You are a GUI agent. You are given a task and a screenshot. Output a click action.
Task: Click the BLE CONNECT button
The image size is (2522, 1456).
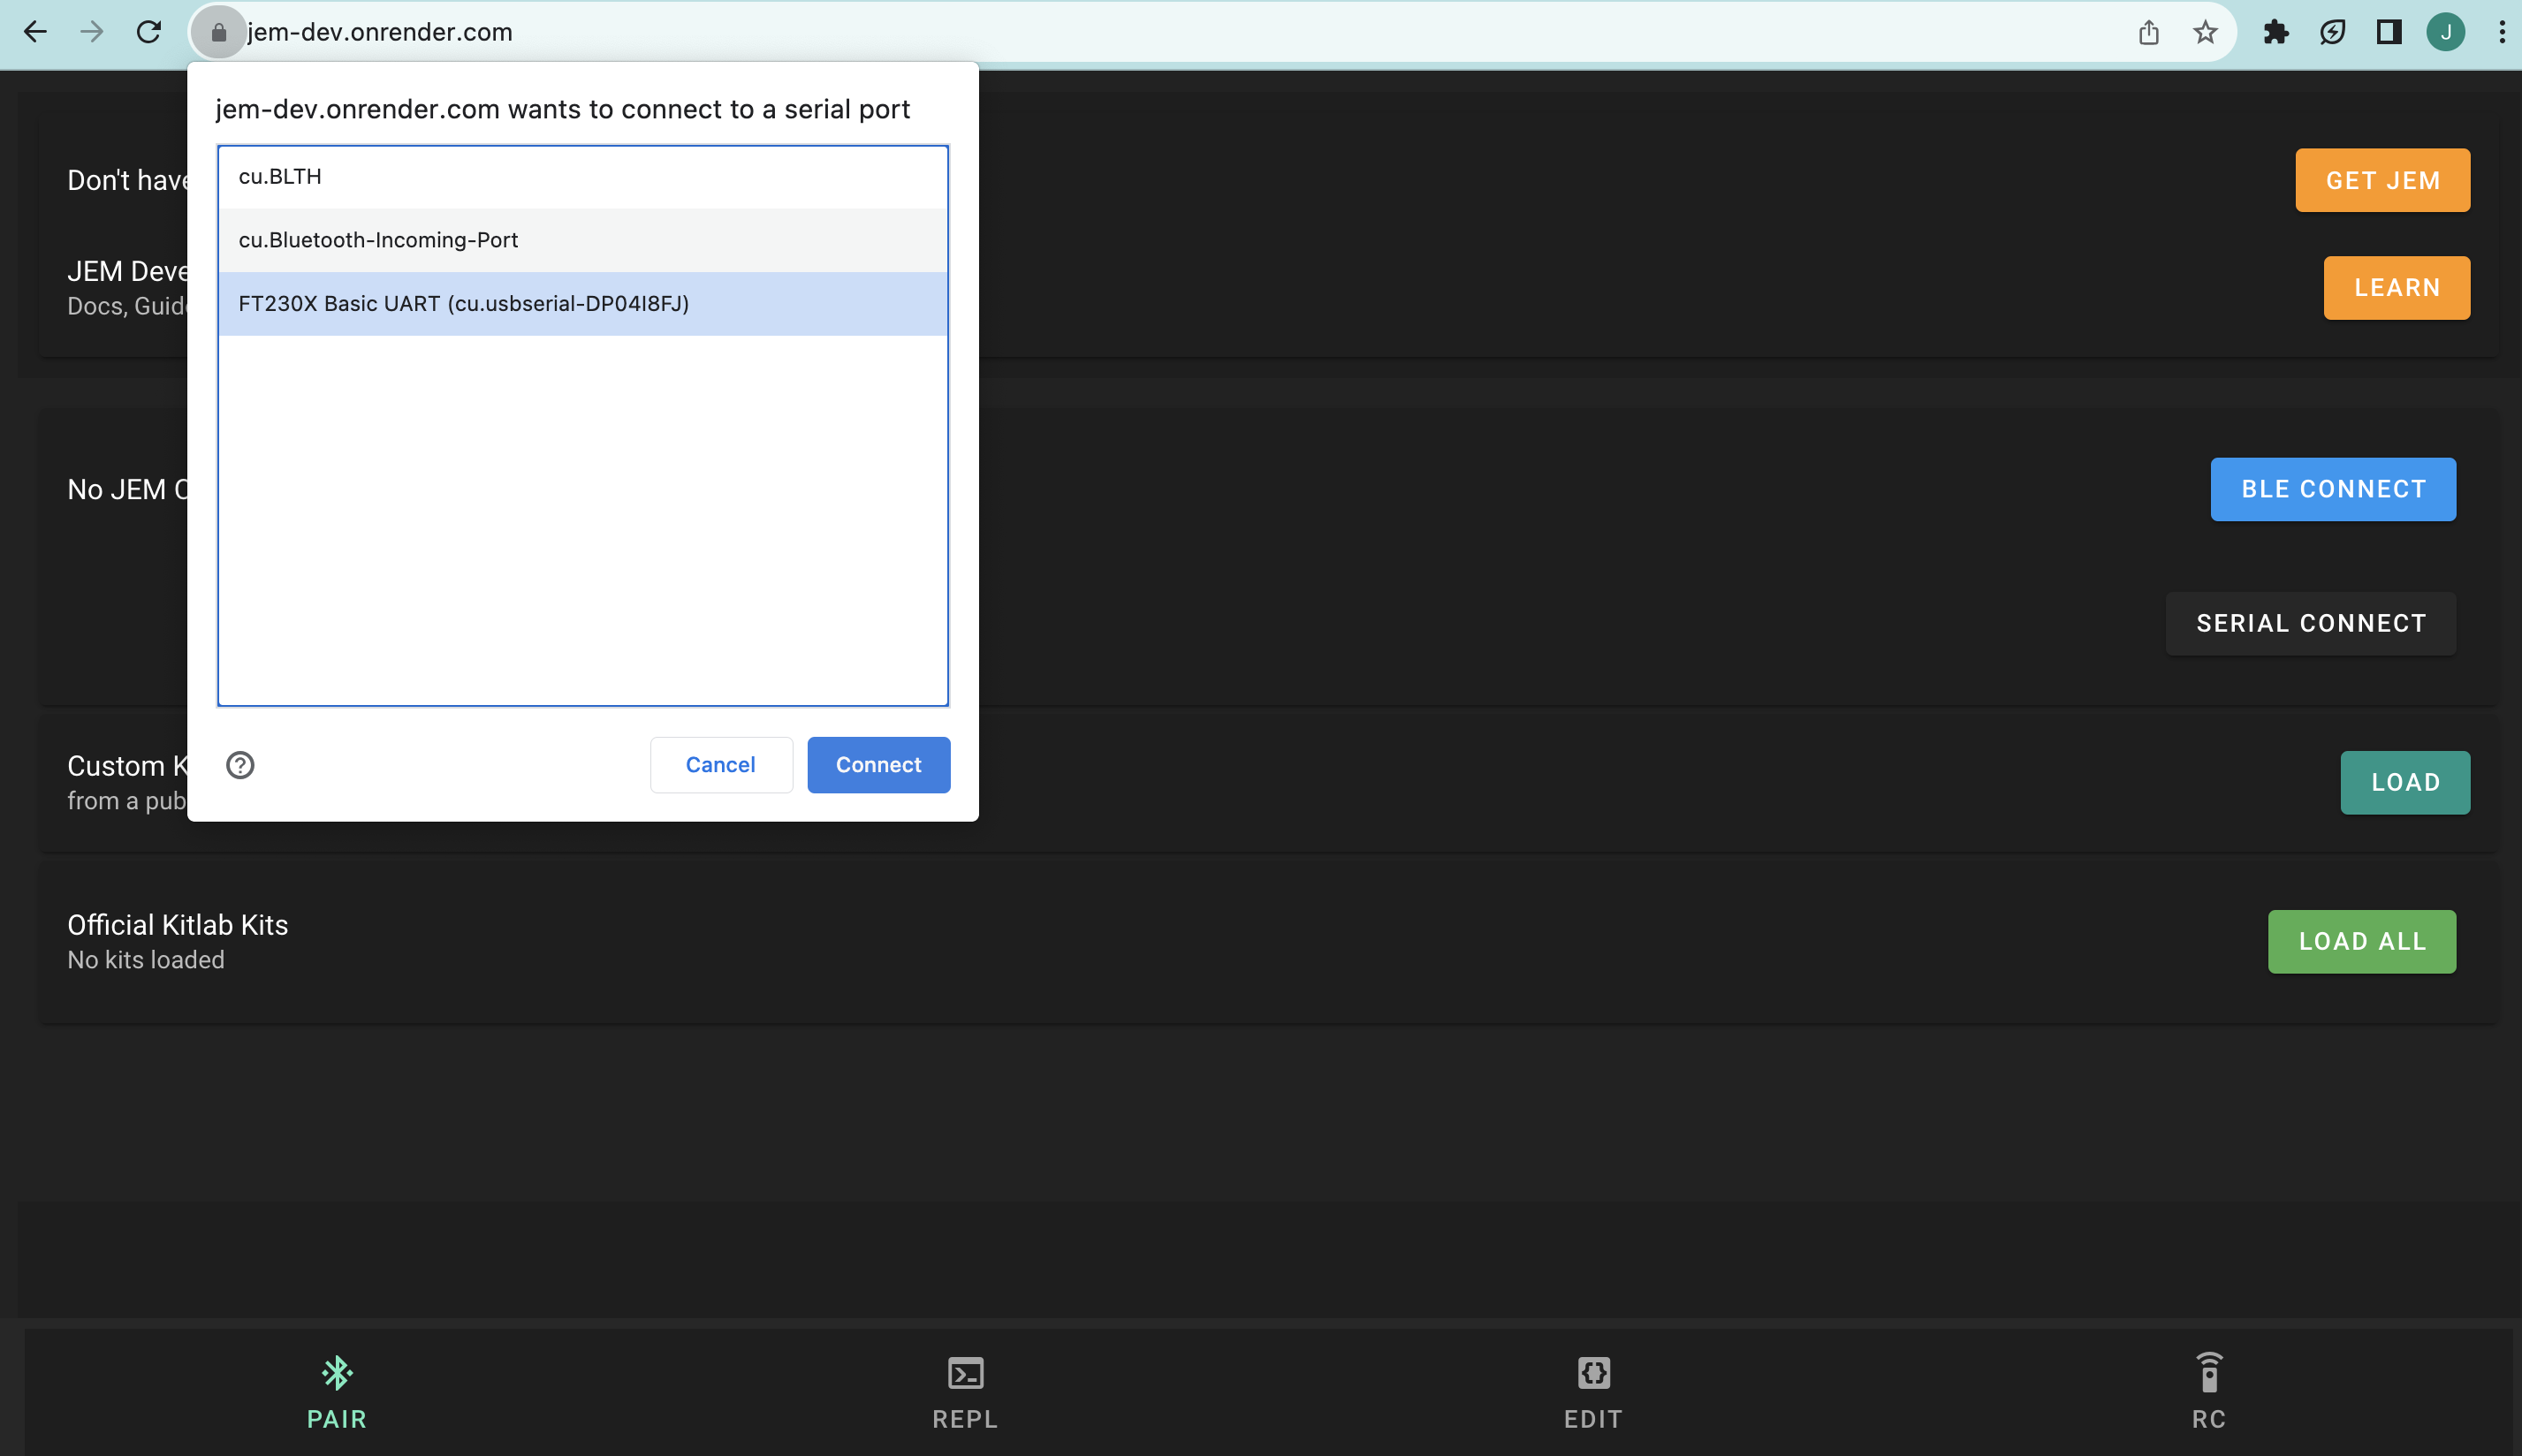point(2332,489)
